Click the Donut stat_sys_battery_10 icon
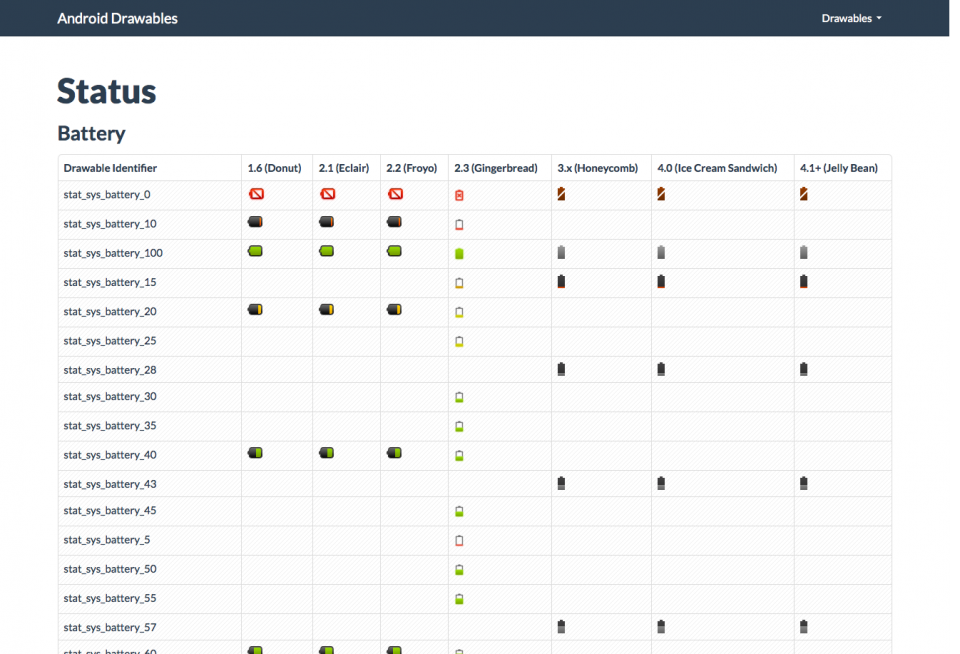 click(x=255, y=222)
